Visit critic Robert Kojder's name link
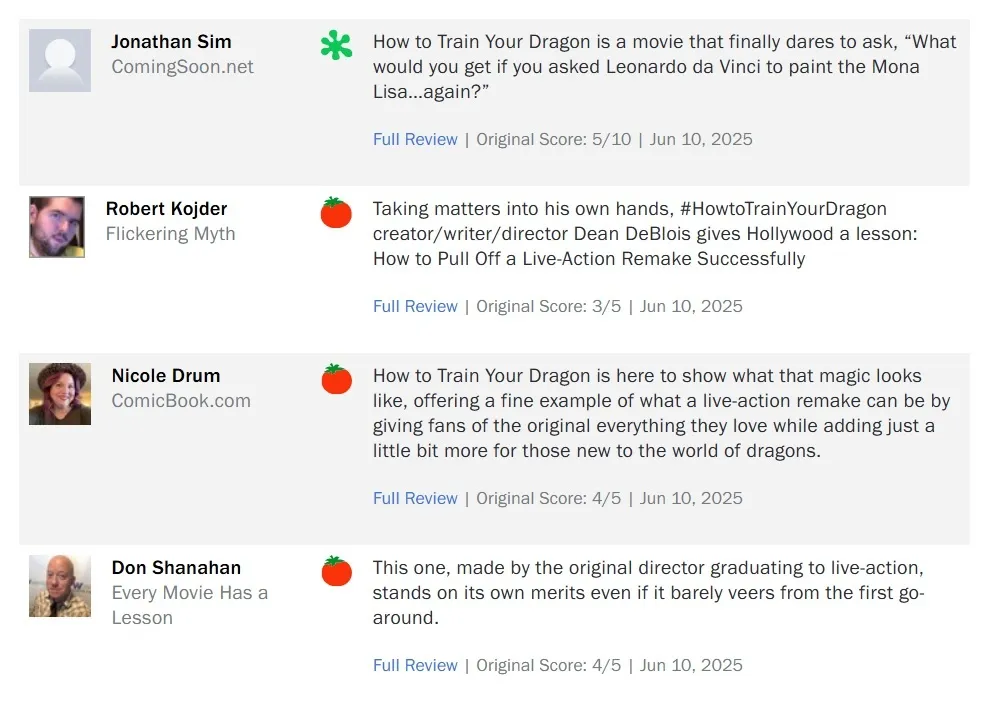 coord(166,209)
